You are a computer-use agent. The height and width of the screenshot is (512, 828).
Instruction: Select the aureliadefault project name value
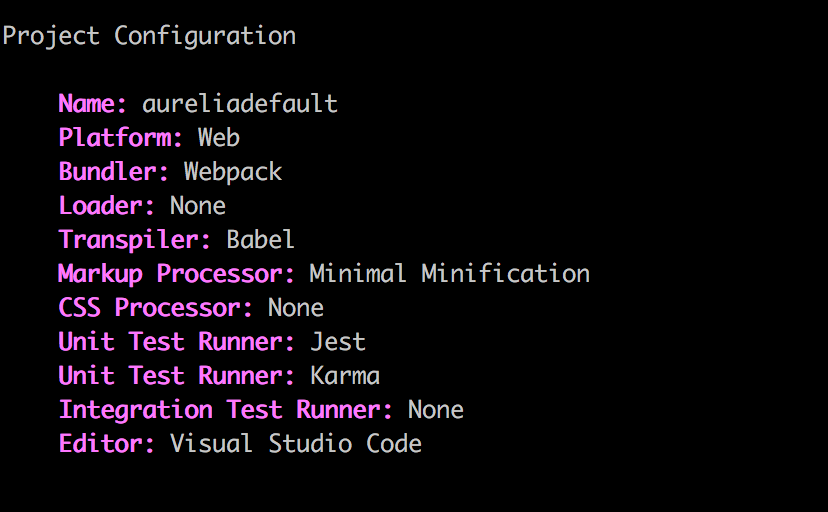click(240, 104)
